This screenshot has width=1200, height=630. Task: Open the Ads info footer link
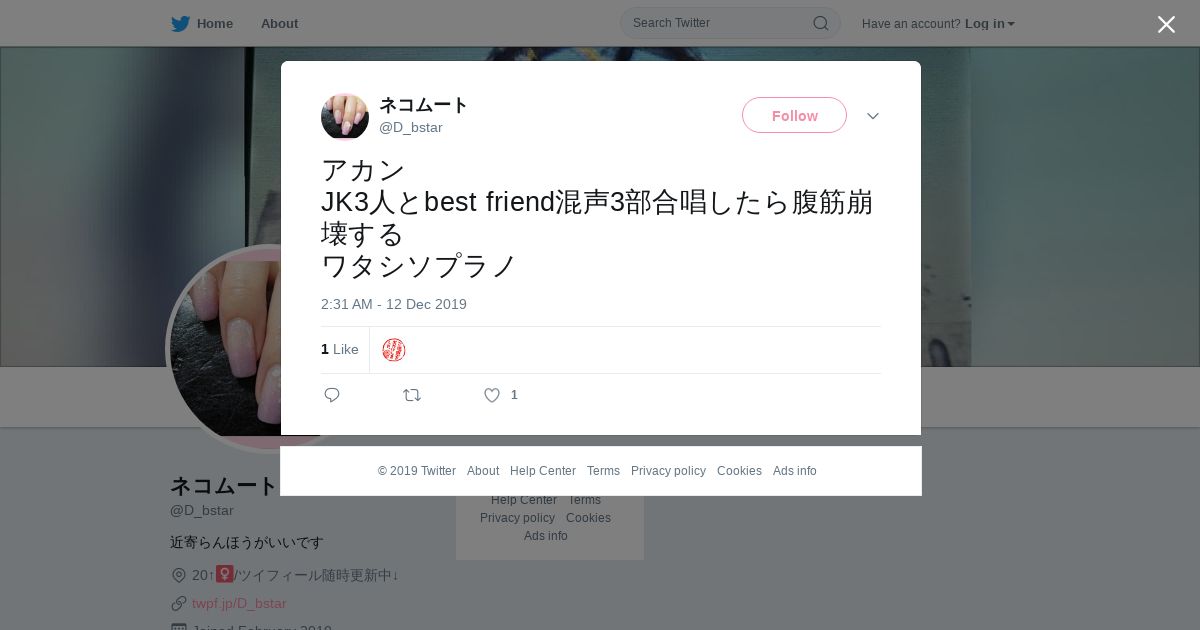point(795,471)
